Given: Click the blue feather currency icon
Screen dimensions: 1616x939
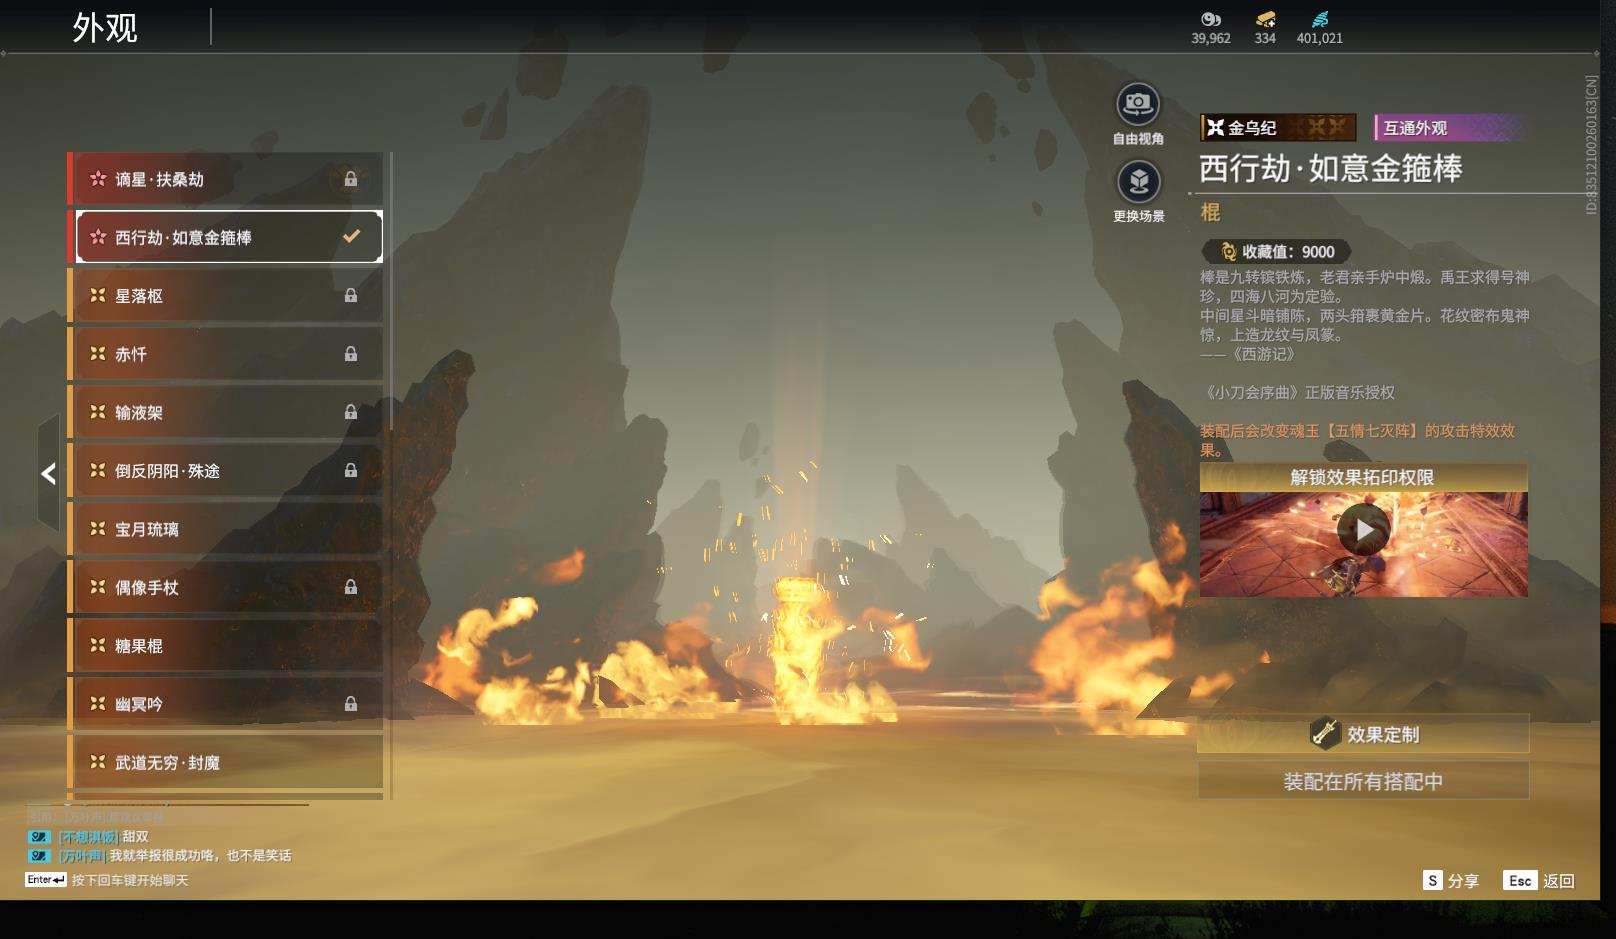Looking at the screenshot, I should tap(1320, 19).
